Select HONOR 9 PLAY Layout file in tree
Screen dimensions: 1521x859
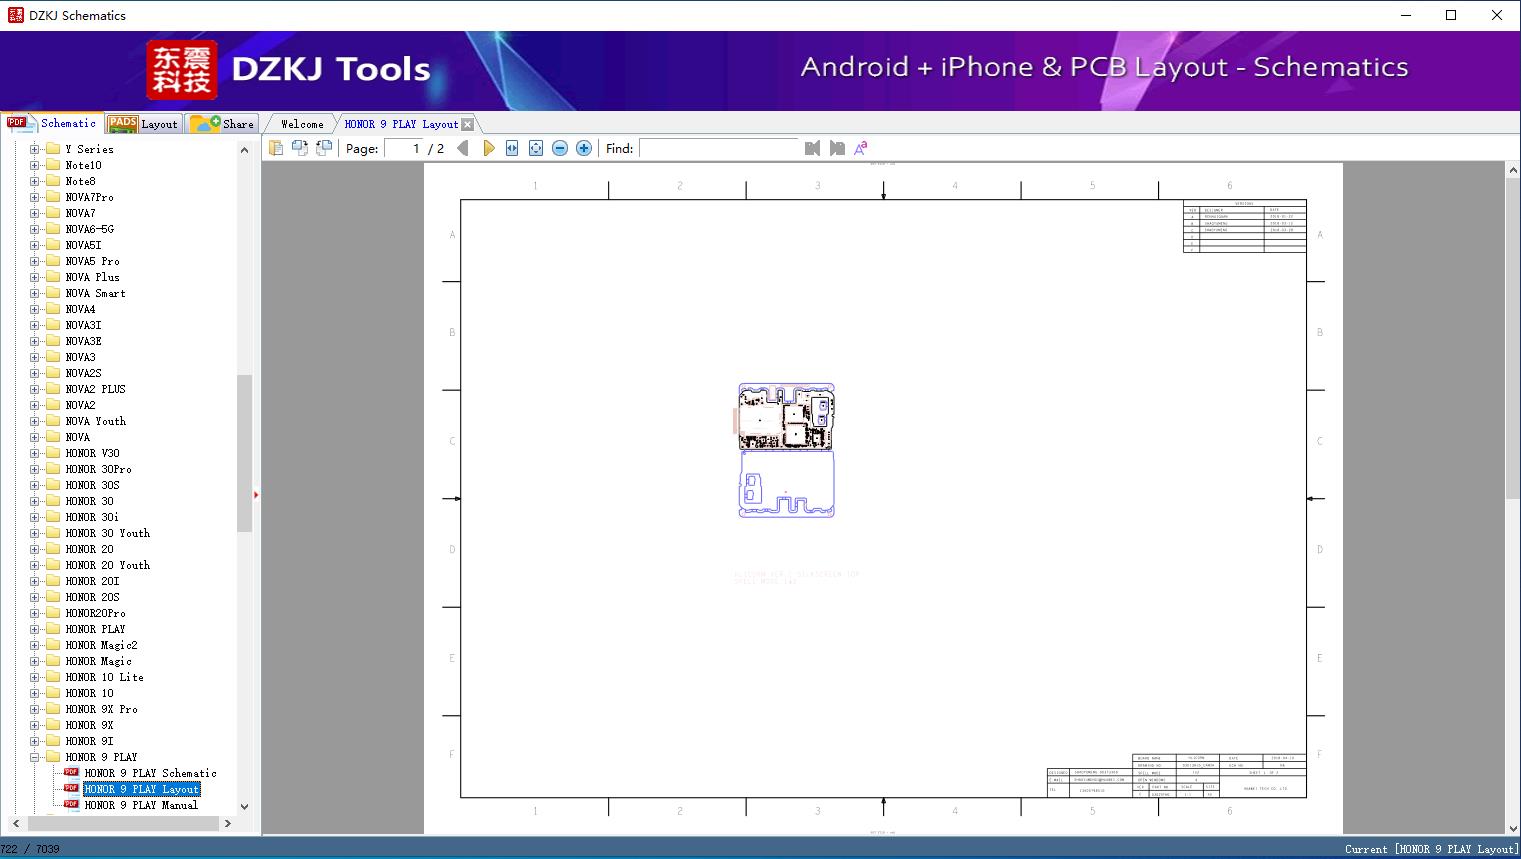pyautogui.click(x=141, y=789)
